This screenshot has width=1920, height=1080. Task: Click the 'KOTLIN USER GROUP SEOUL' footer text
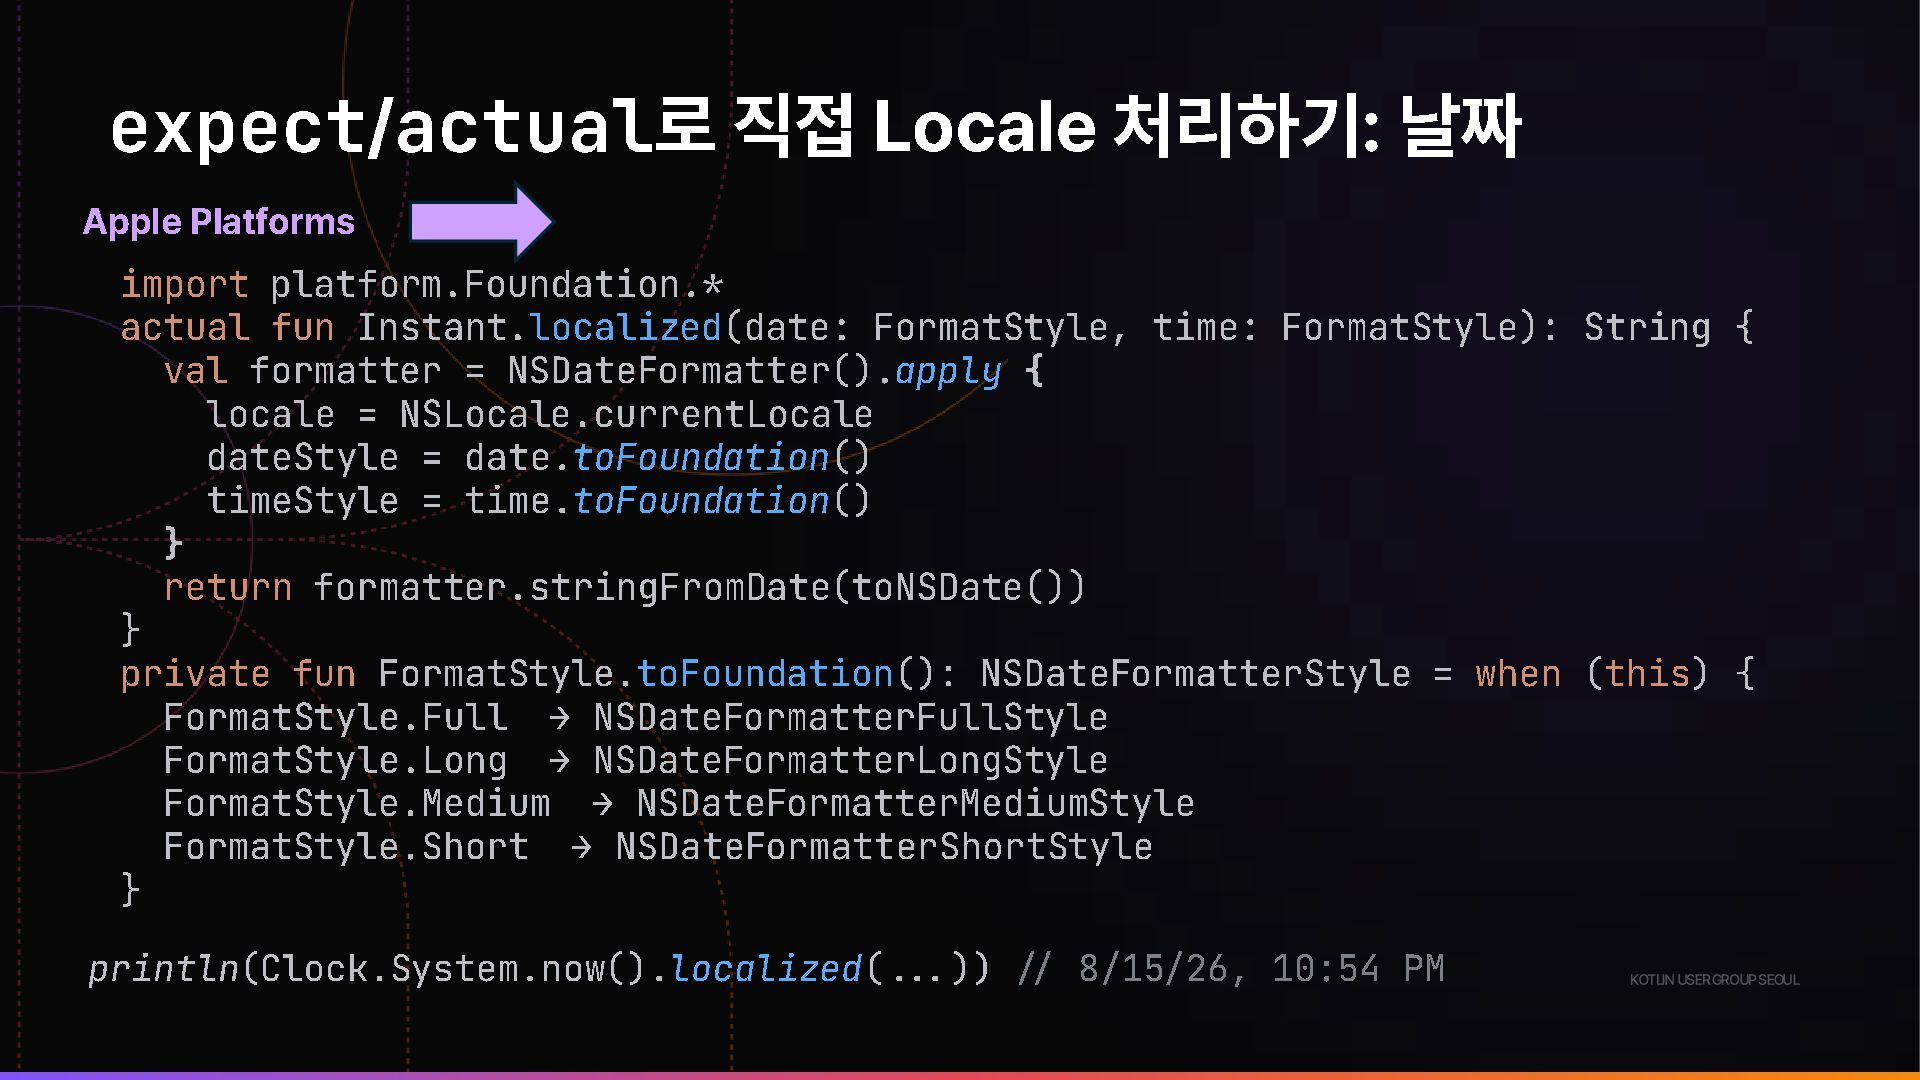click(x=1714, y=980)
